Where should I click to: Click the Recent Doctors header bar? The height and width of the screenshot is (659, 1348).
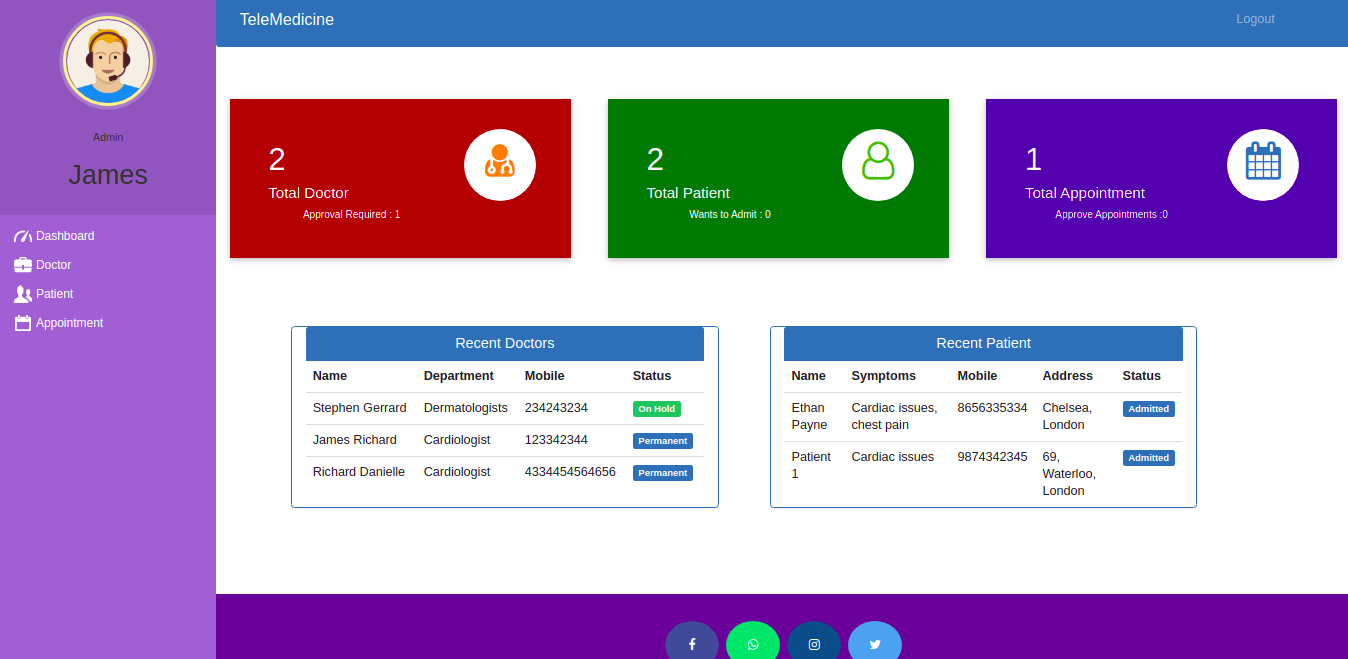504,343
